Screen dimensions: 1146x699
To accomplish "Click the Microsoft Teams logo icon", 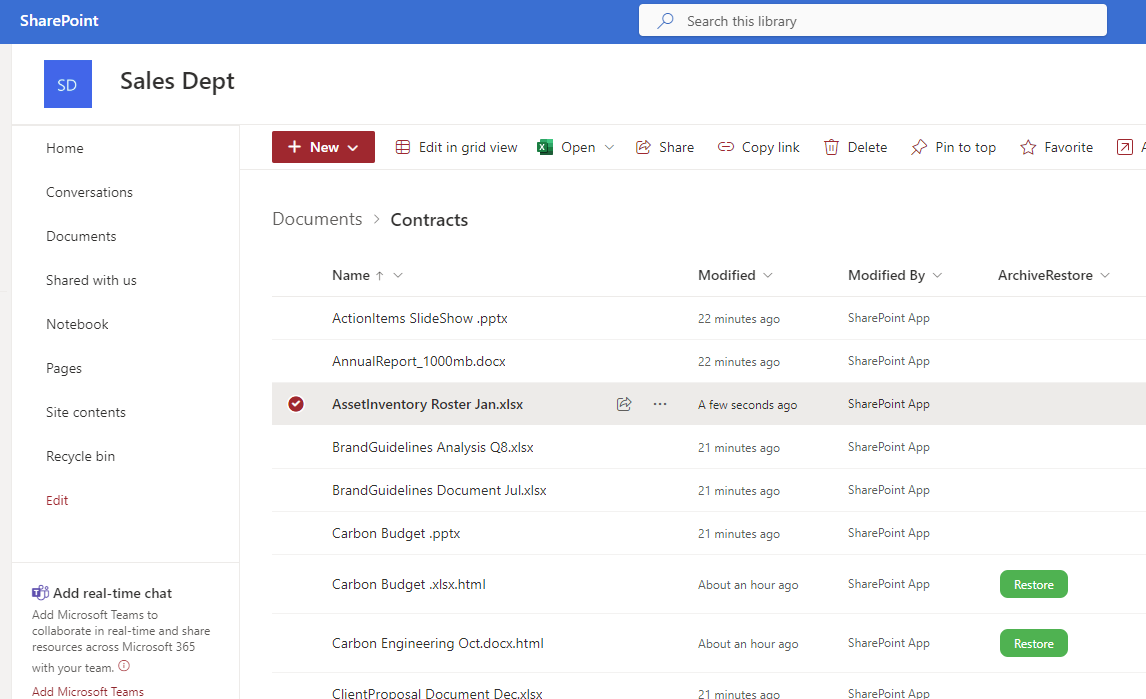I will click(40, 592).
